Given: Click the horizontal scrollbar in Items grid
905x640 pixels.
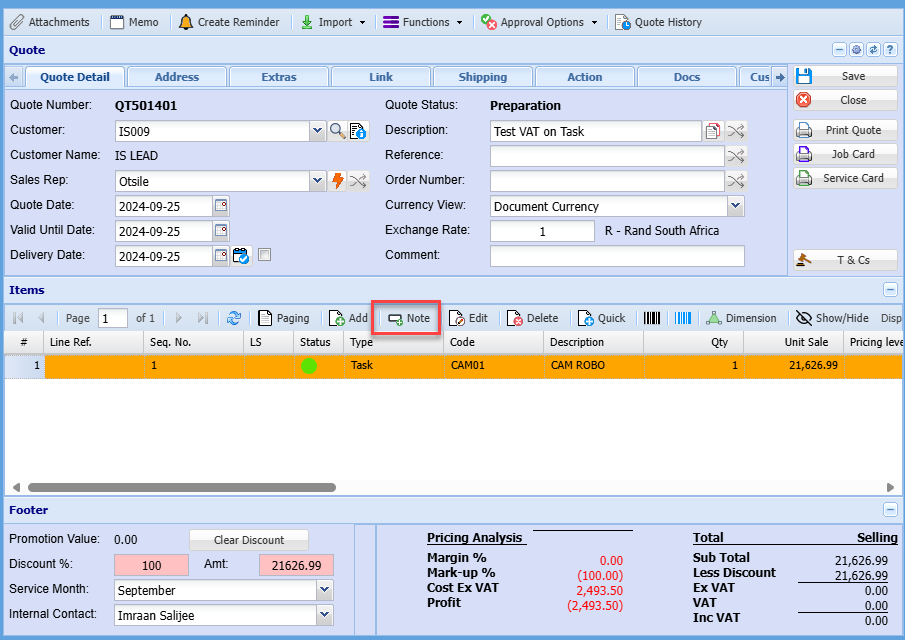Looking at the screenshot, I should [x=181, y=488].
